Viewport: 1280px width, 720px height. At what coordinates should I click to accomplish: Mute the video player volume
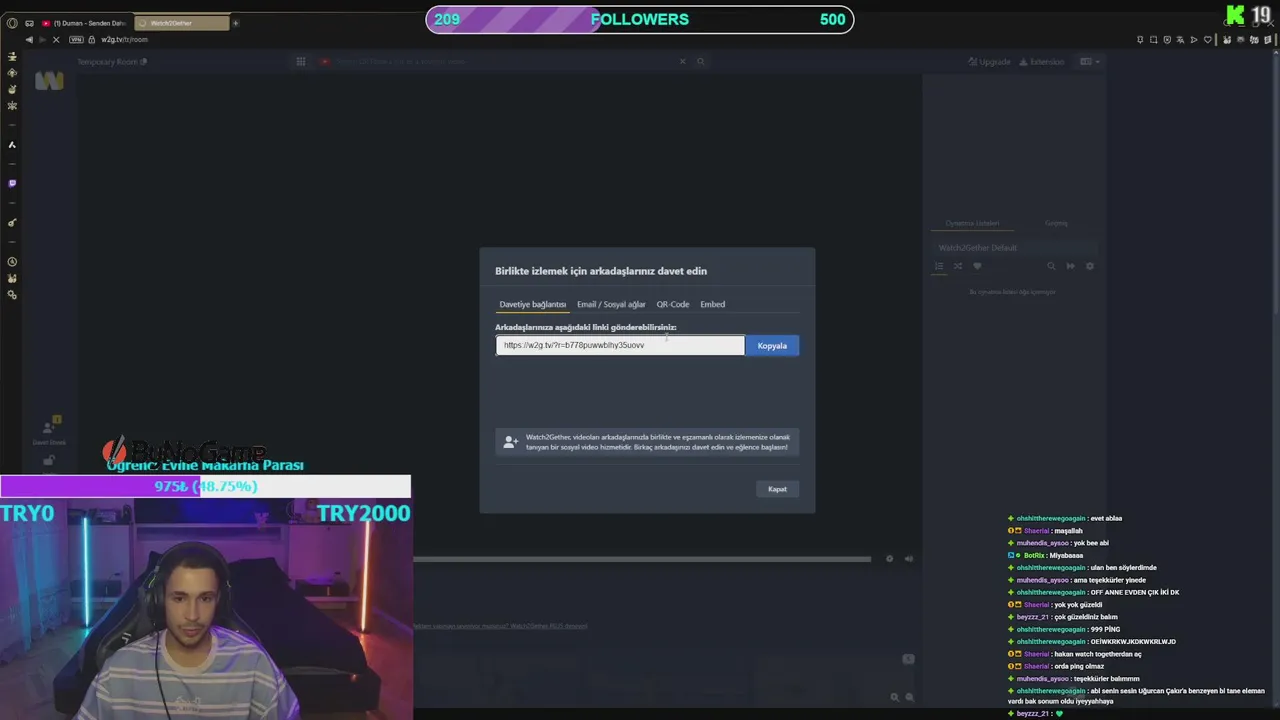click(x=908, y=559)
